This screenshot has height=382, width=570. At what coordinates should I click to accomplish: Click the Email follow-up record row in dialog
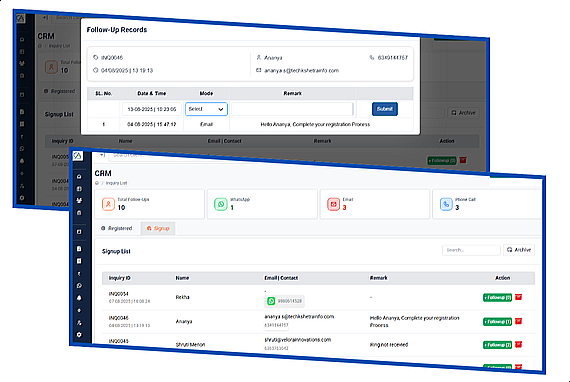click(250, 124)
